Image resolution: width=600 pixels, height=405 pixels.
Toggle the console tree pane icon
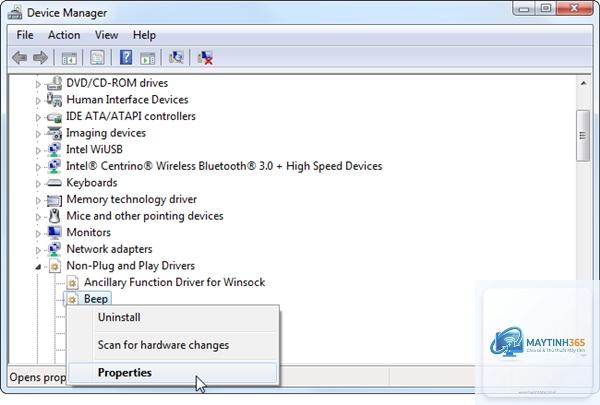coord(69,58)
